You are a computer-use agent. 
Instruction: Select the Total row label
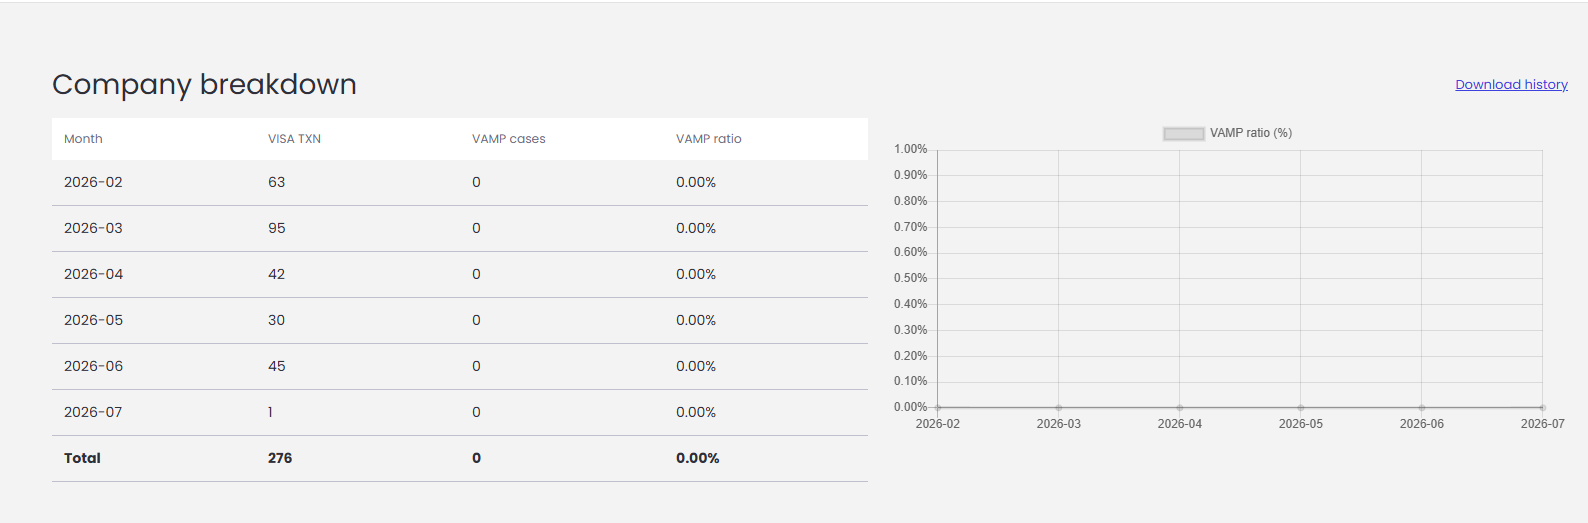point(82,458)
